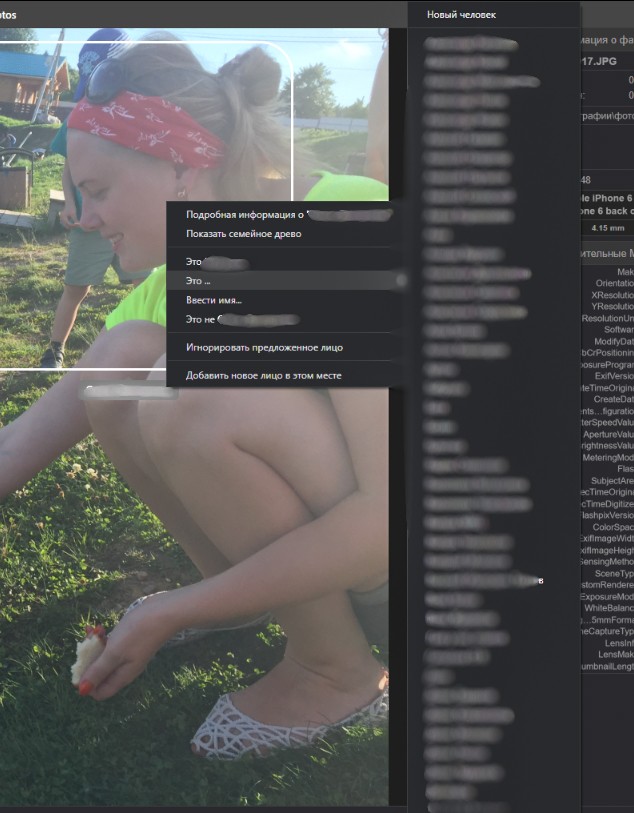Select the 'ApertureValue' metadata row
This screenshot has width=634, height=813.
pos(608,434)
